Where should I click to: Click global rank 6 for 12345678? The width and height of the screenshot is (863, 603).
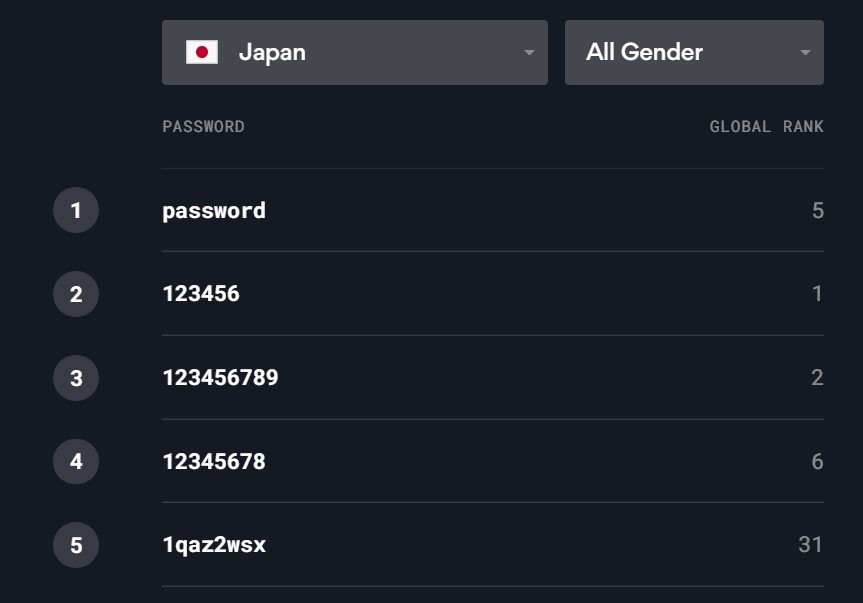(x=817, y=462)
